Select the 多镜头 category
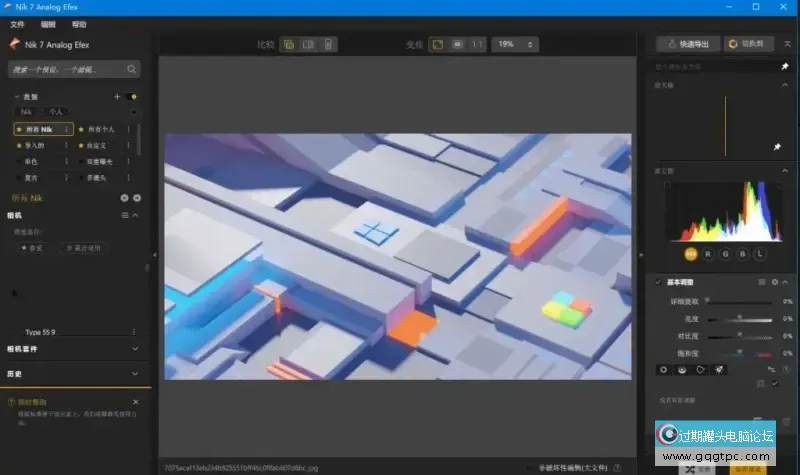The width and height of the screenshot is (800, 475). click(96, 178)
